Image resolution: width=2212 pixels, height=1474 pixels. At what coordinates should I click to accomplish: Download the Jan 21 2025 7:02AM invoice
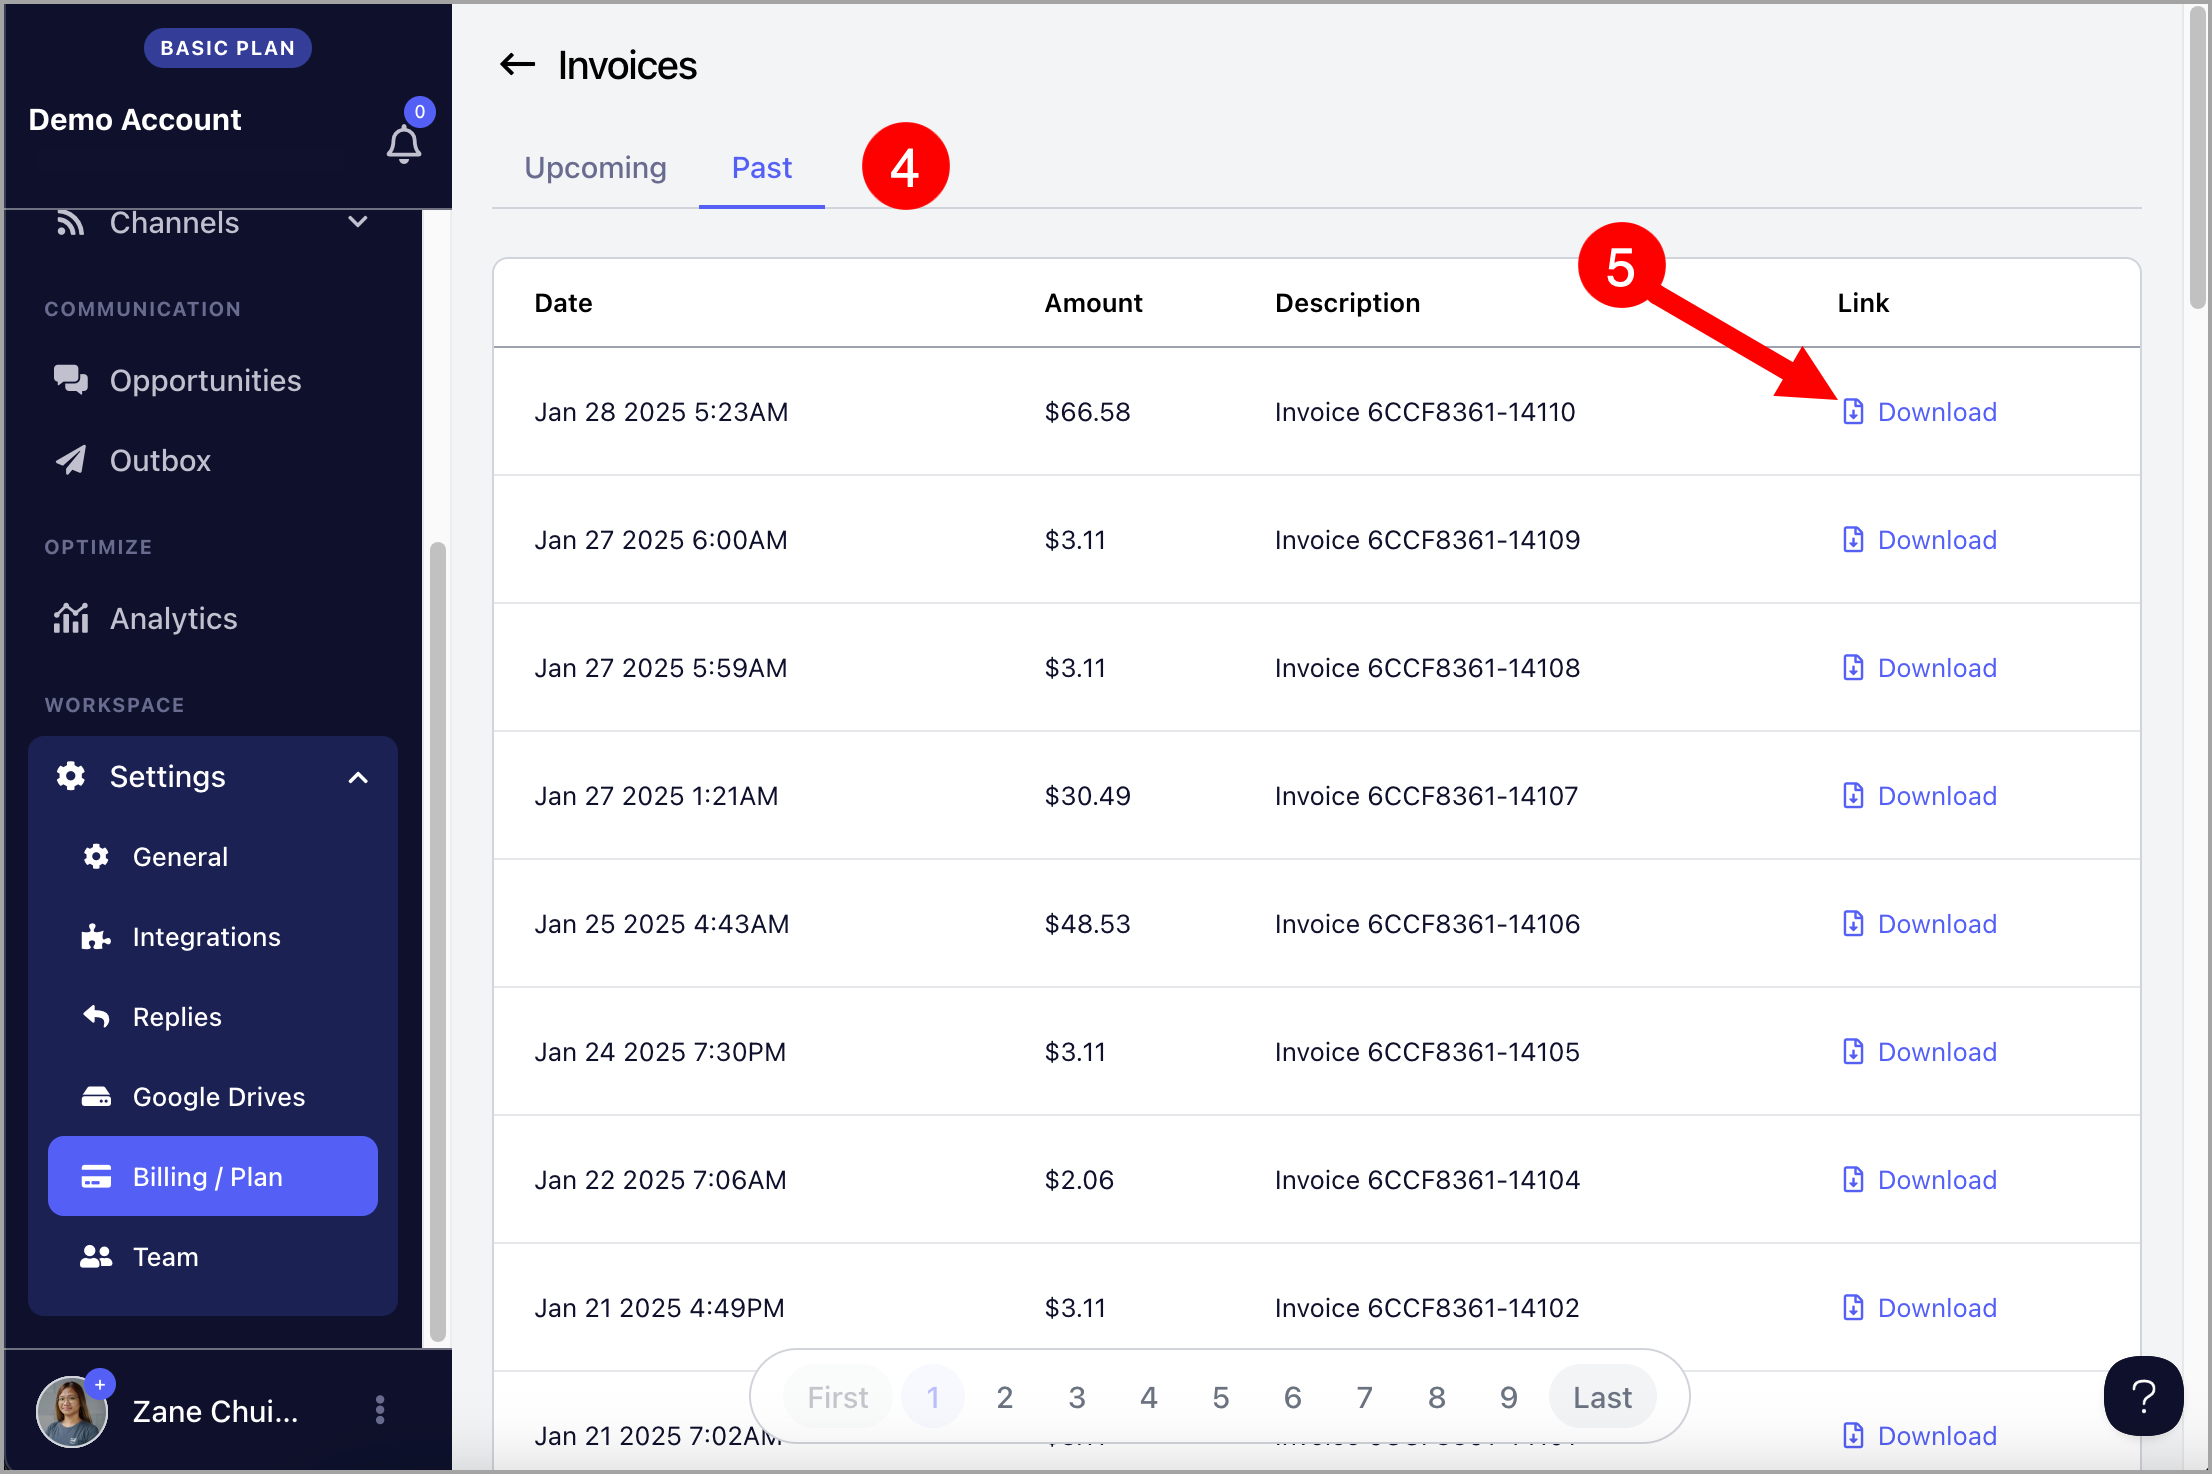(x=1919, y=1436)
